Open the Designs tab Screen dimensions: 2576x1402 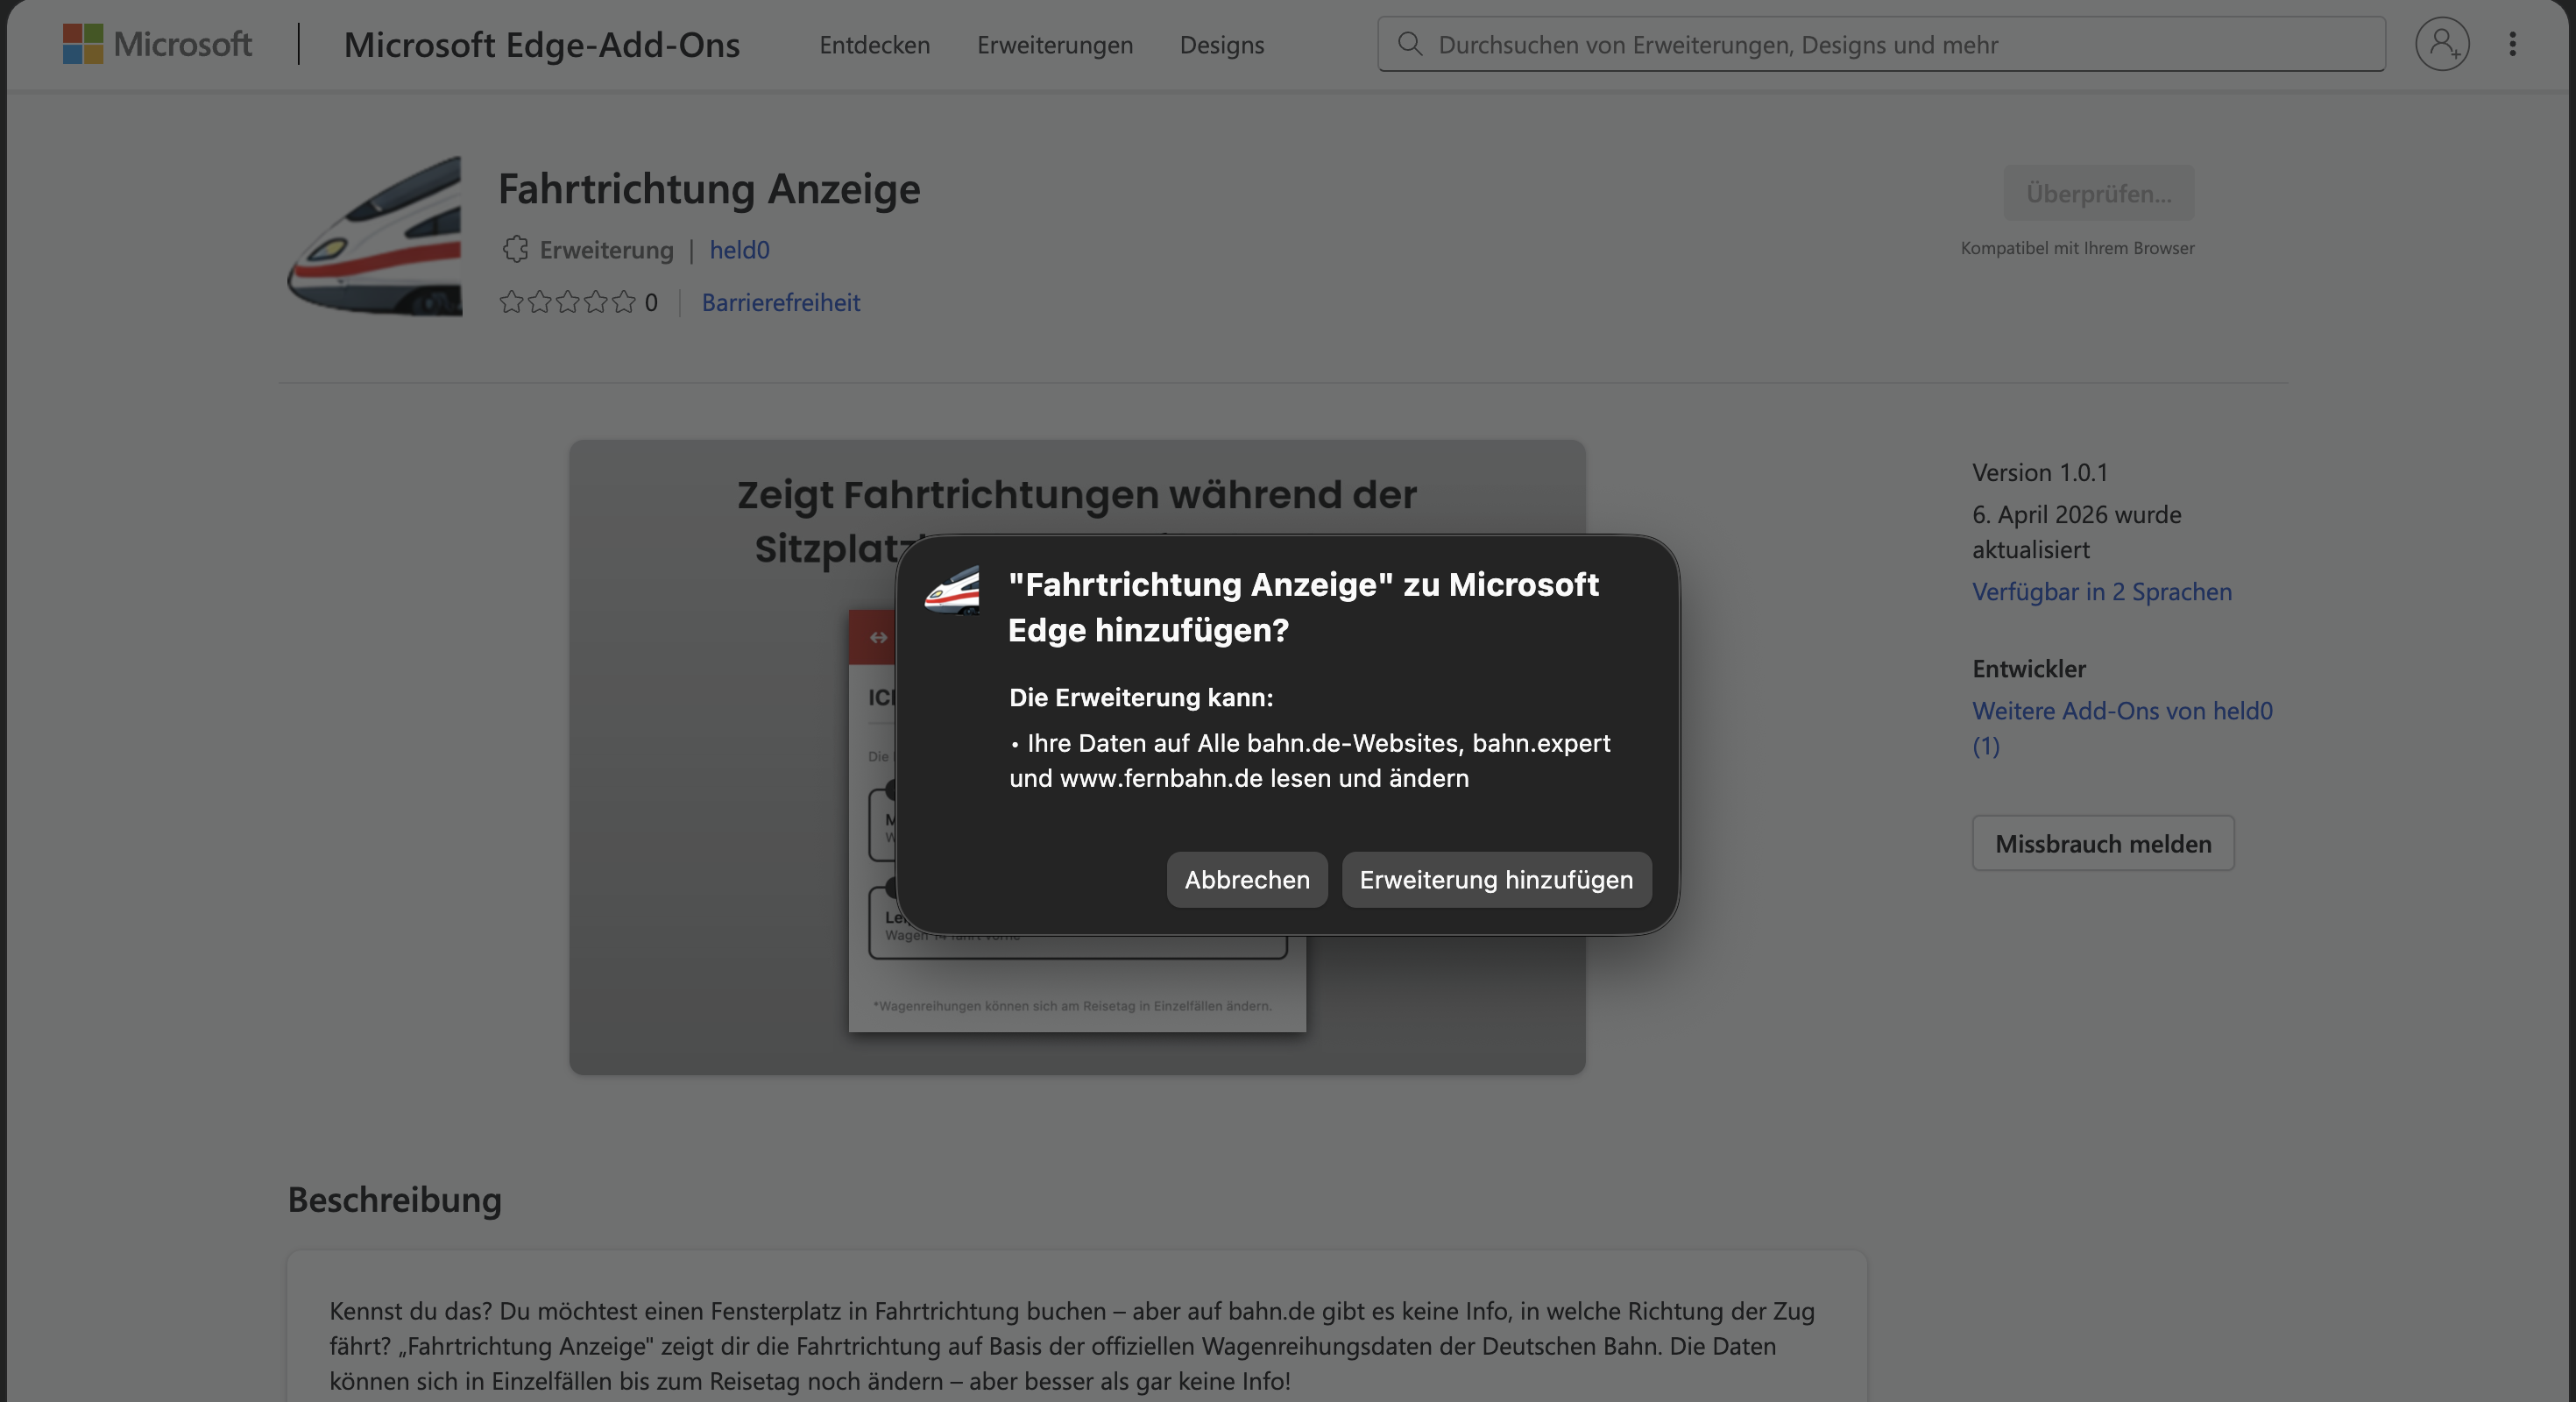pos(1222,44)
